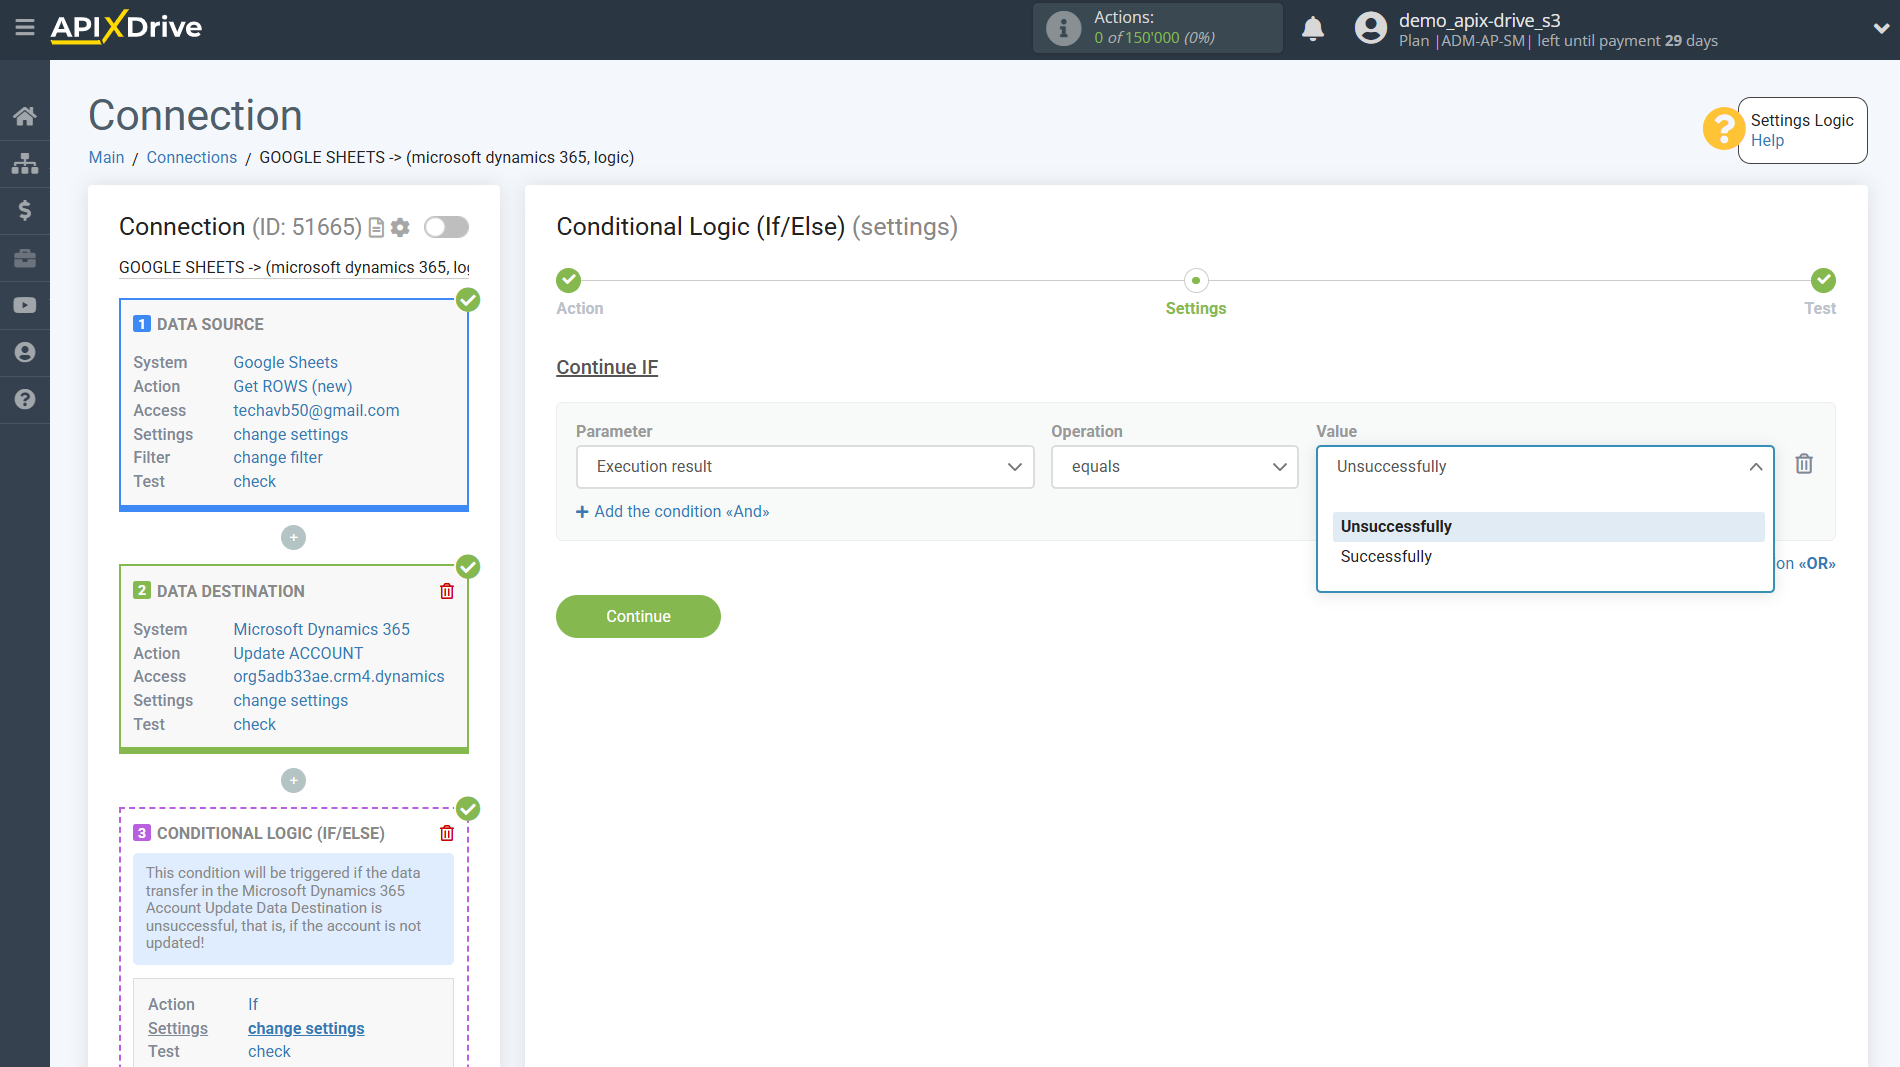Image resolution: width=1900 pixels, height=1067 pixels.
Task: Copy connection via document icon
Action: point(376,228)
